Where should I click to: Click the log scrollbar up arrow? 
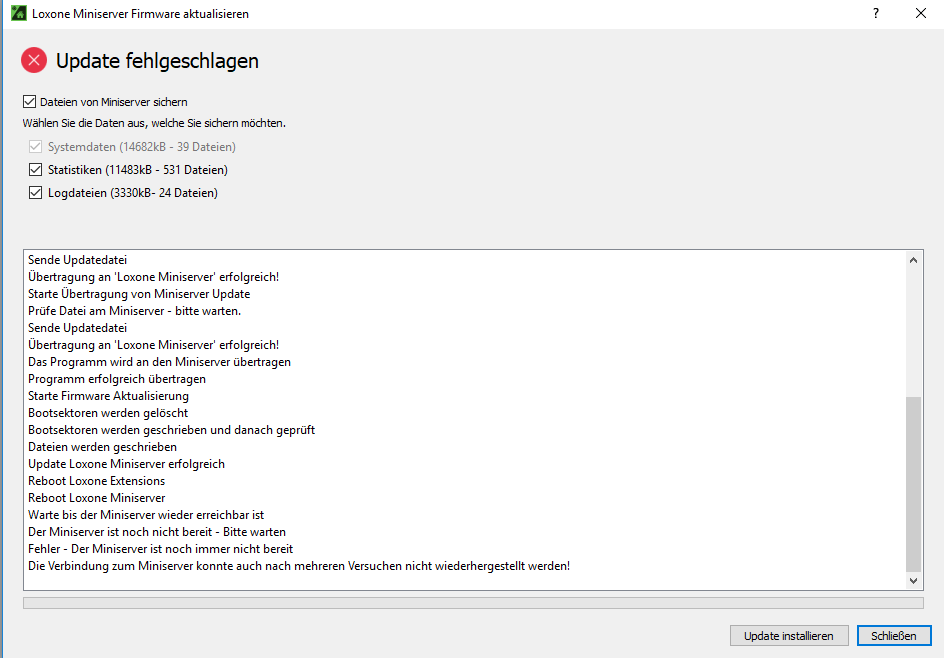pos(913,260)
